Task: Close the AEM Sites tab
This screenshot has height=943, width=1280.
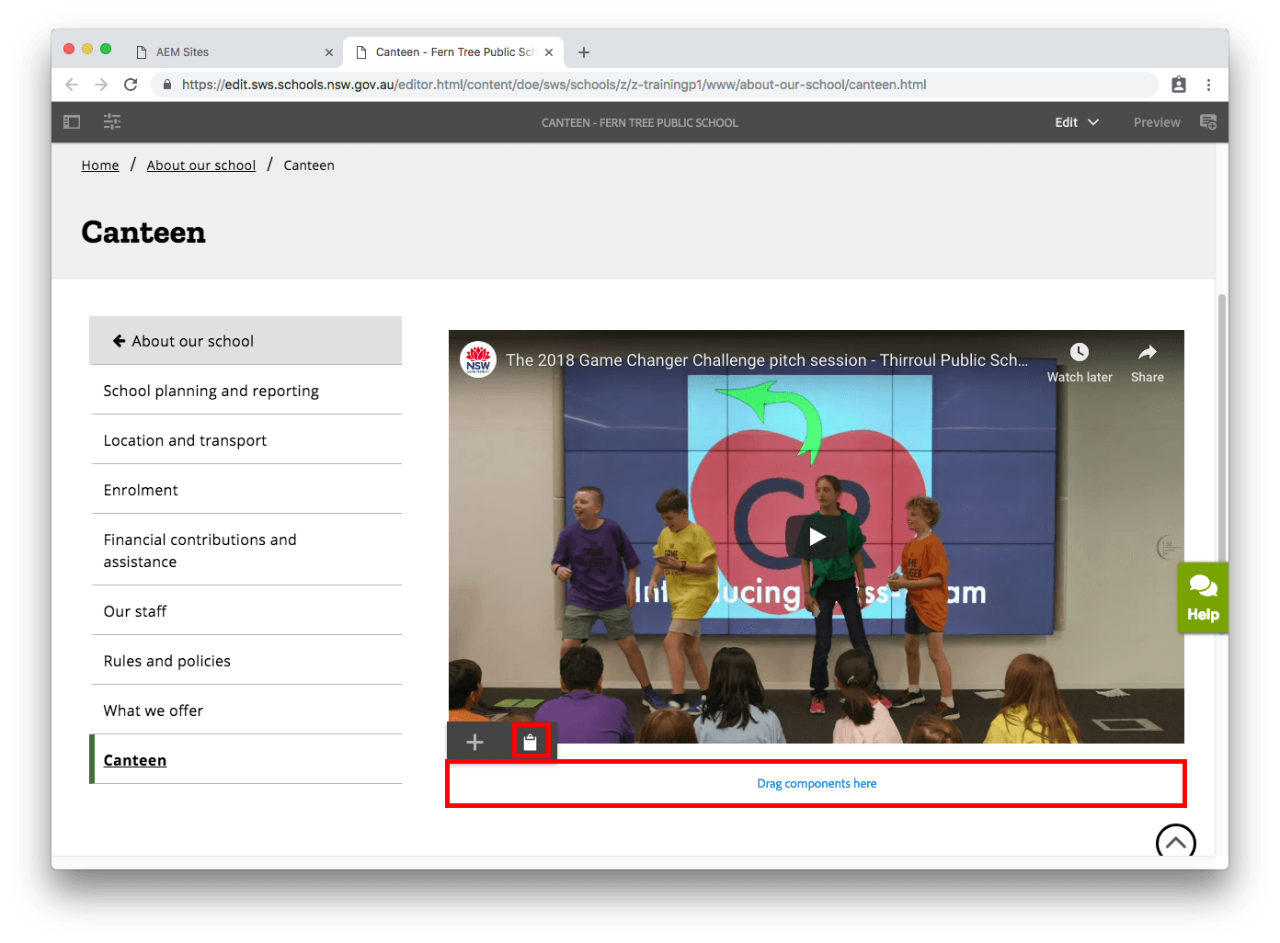Action: tap(329, 52)
